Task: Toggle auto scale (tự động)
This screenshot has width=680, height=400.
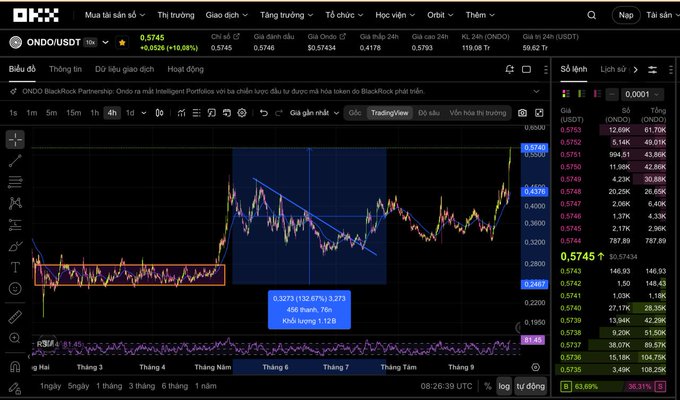Action: pyautogui.click(x=530, y=386)
